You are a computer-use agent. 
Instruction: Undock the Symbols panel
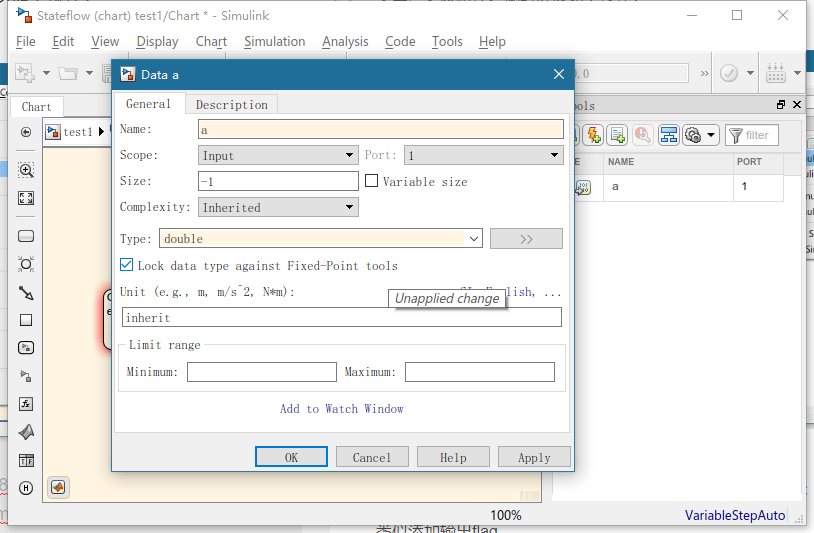[x=780, y=105]
